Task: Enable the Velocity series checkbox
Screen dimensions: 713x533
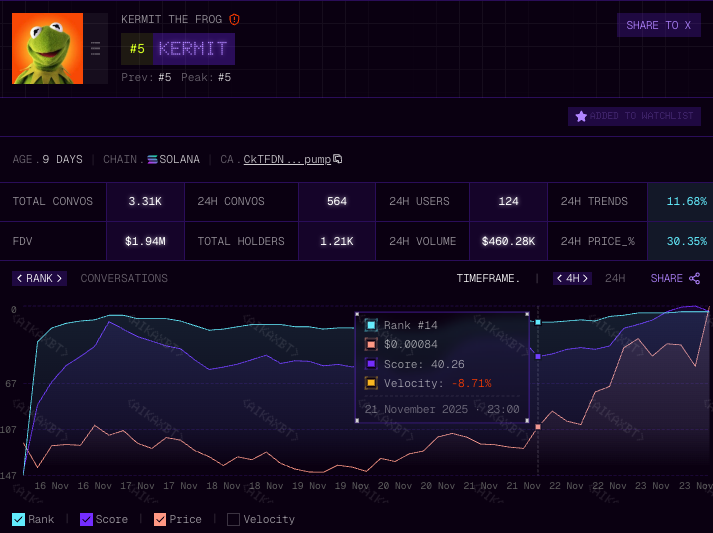Action: click(x=233, y=519)
